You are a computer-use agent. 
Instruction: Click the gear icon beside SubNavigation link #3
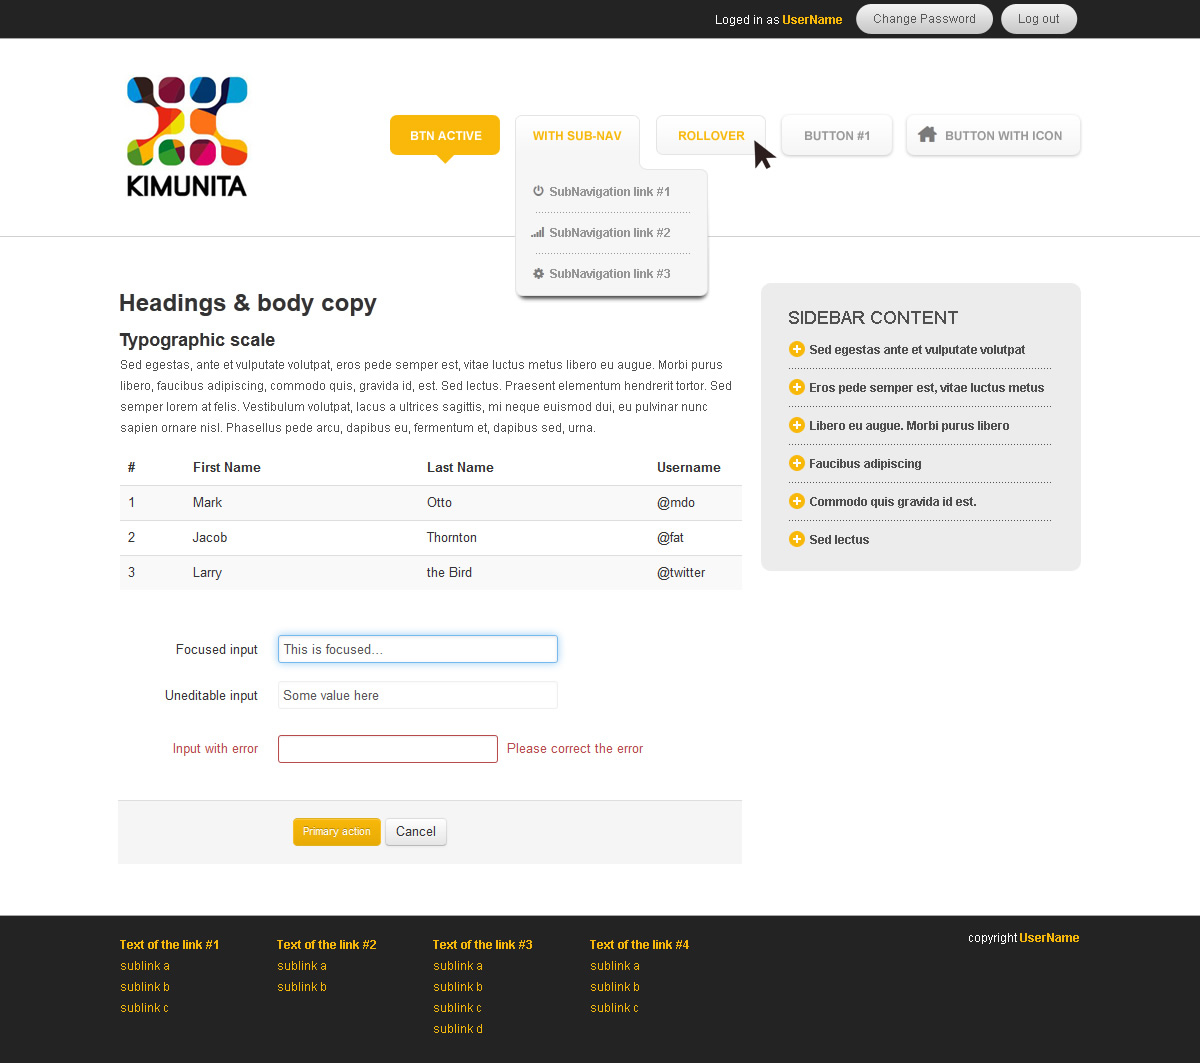pos(538,273)
